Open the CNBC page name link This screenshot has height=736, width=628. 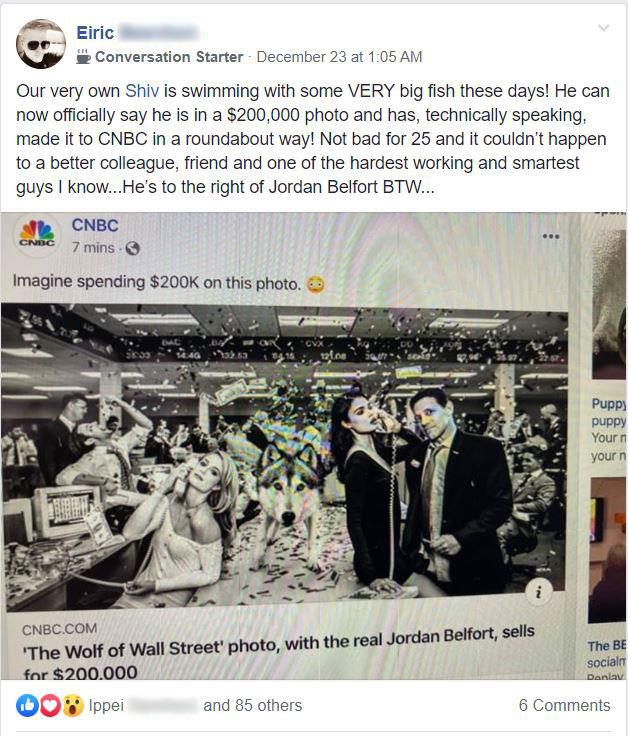pos(95,225)
